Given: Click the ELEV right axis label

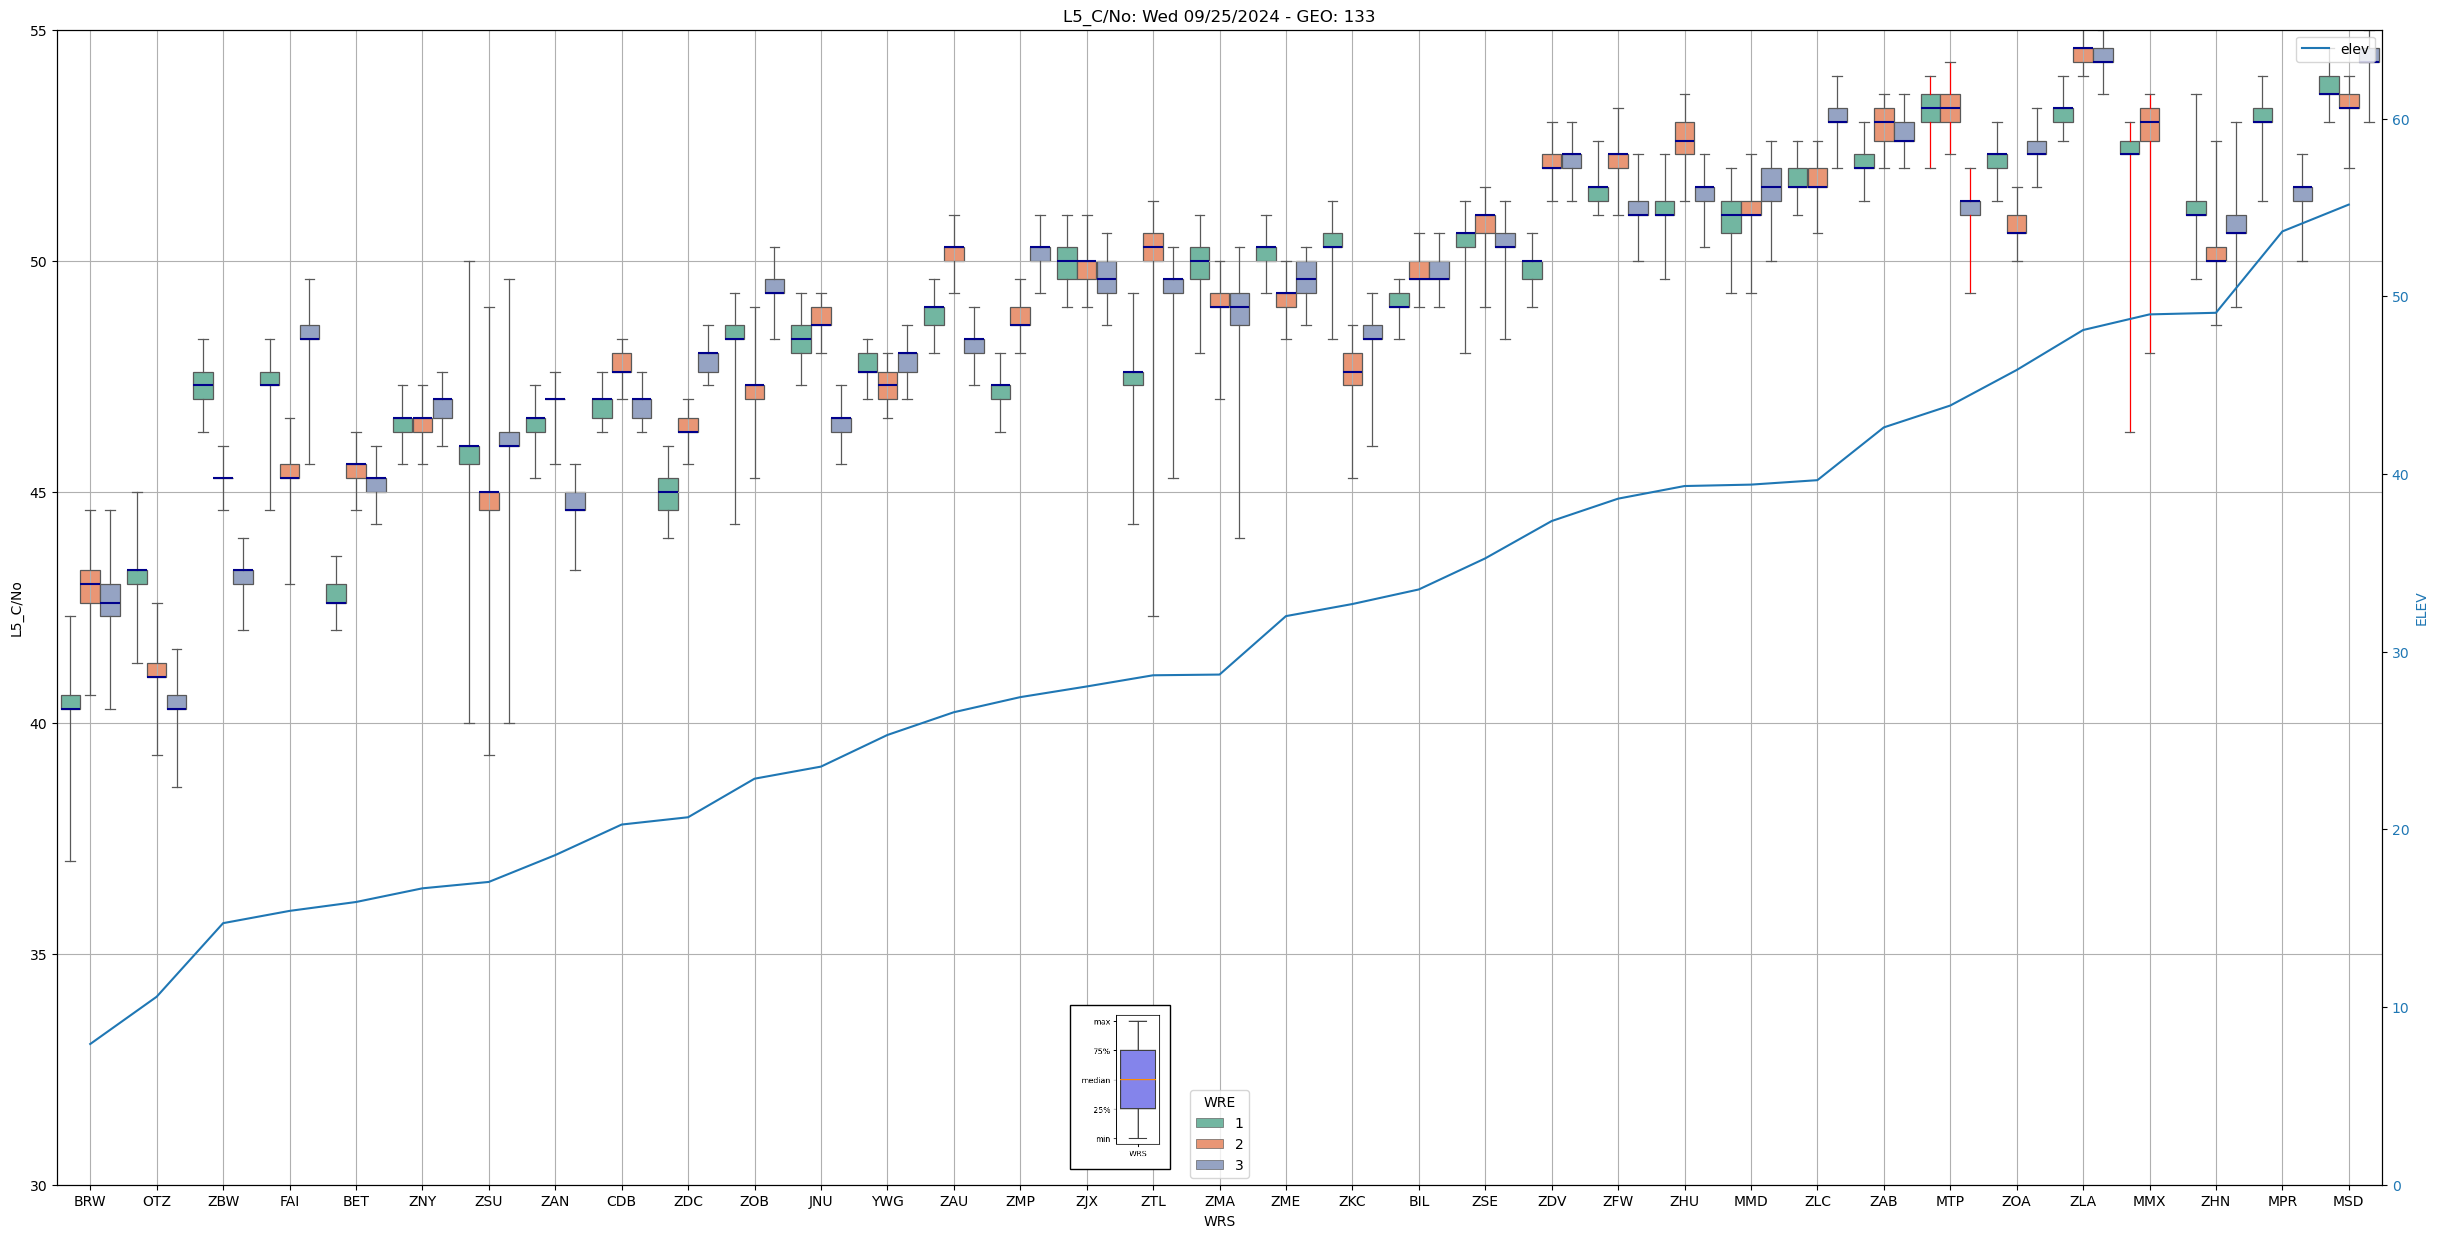Looking at the screenshot, I should coord(2421,609).
